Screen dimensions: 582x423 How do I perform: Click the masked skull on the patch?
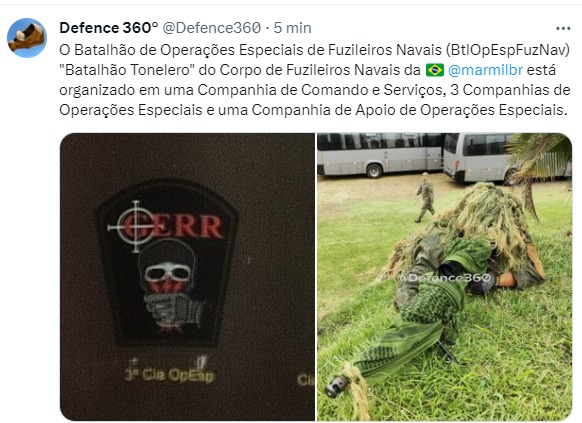(x=168, y=270)
